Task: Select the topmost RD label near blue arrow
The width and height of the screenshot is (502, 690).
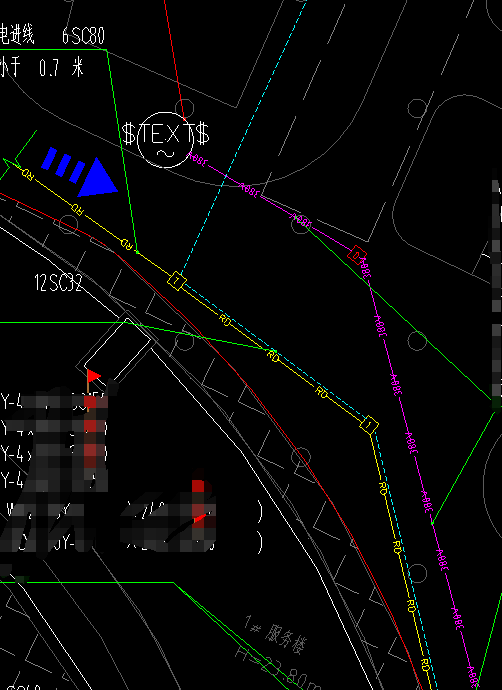Action: click(x=27, y=173)
